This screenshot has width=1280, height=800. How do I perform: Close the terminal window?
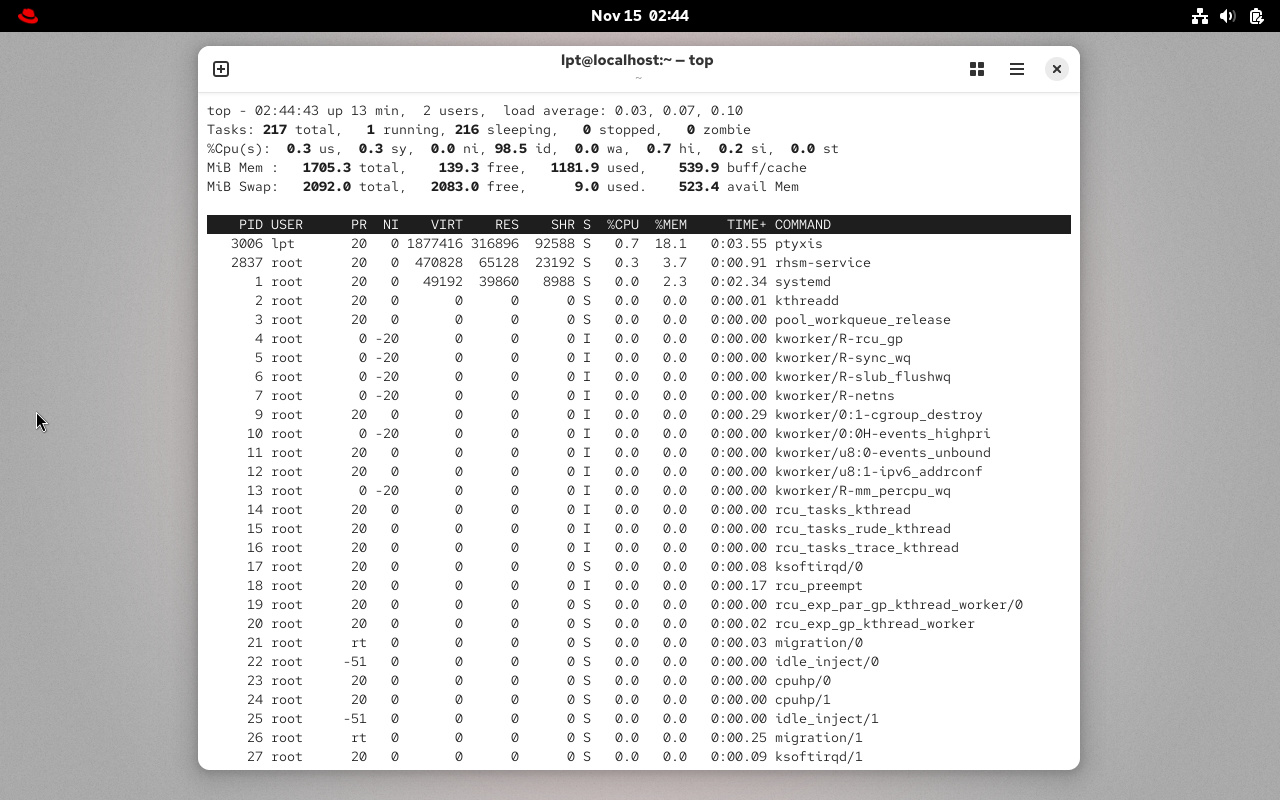point(1056,69)
